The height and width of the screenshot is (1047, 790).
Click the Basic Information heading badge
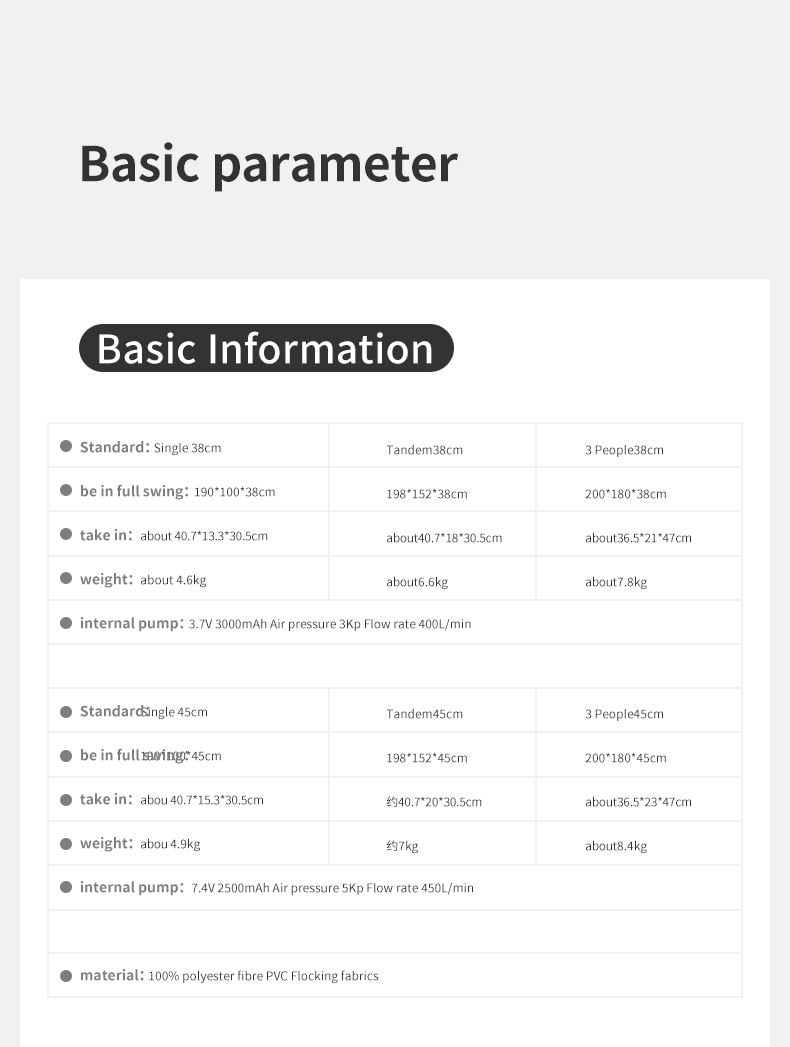pos(266,348)
